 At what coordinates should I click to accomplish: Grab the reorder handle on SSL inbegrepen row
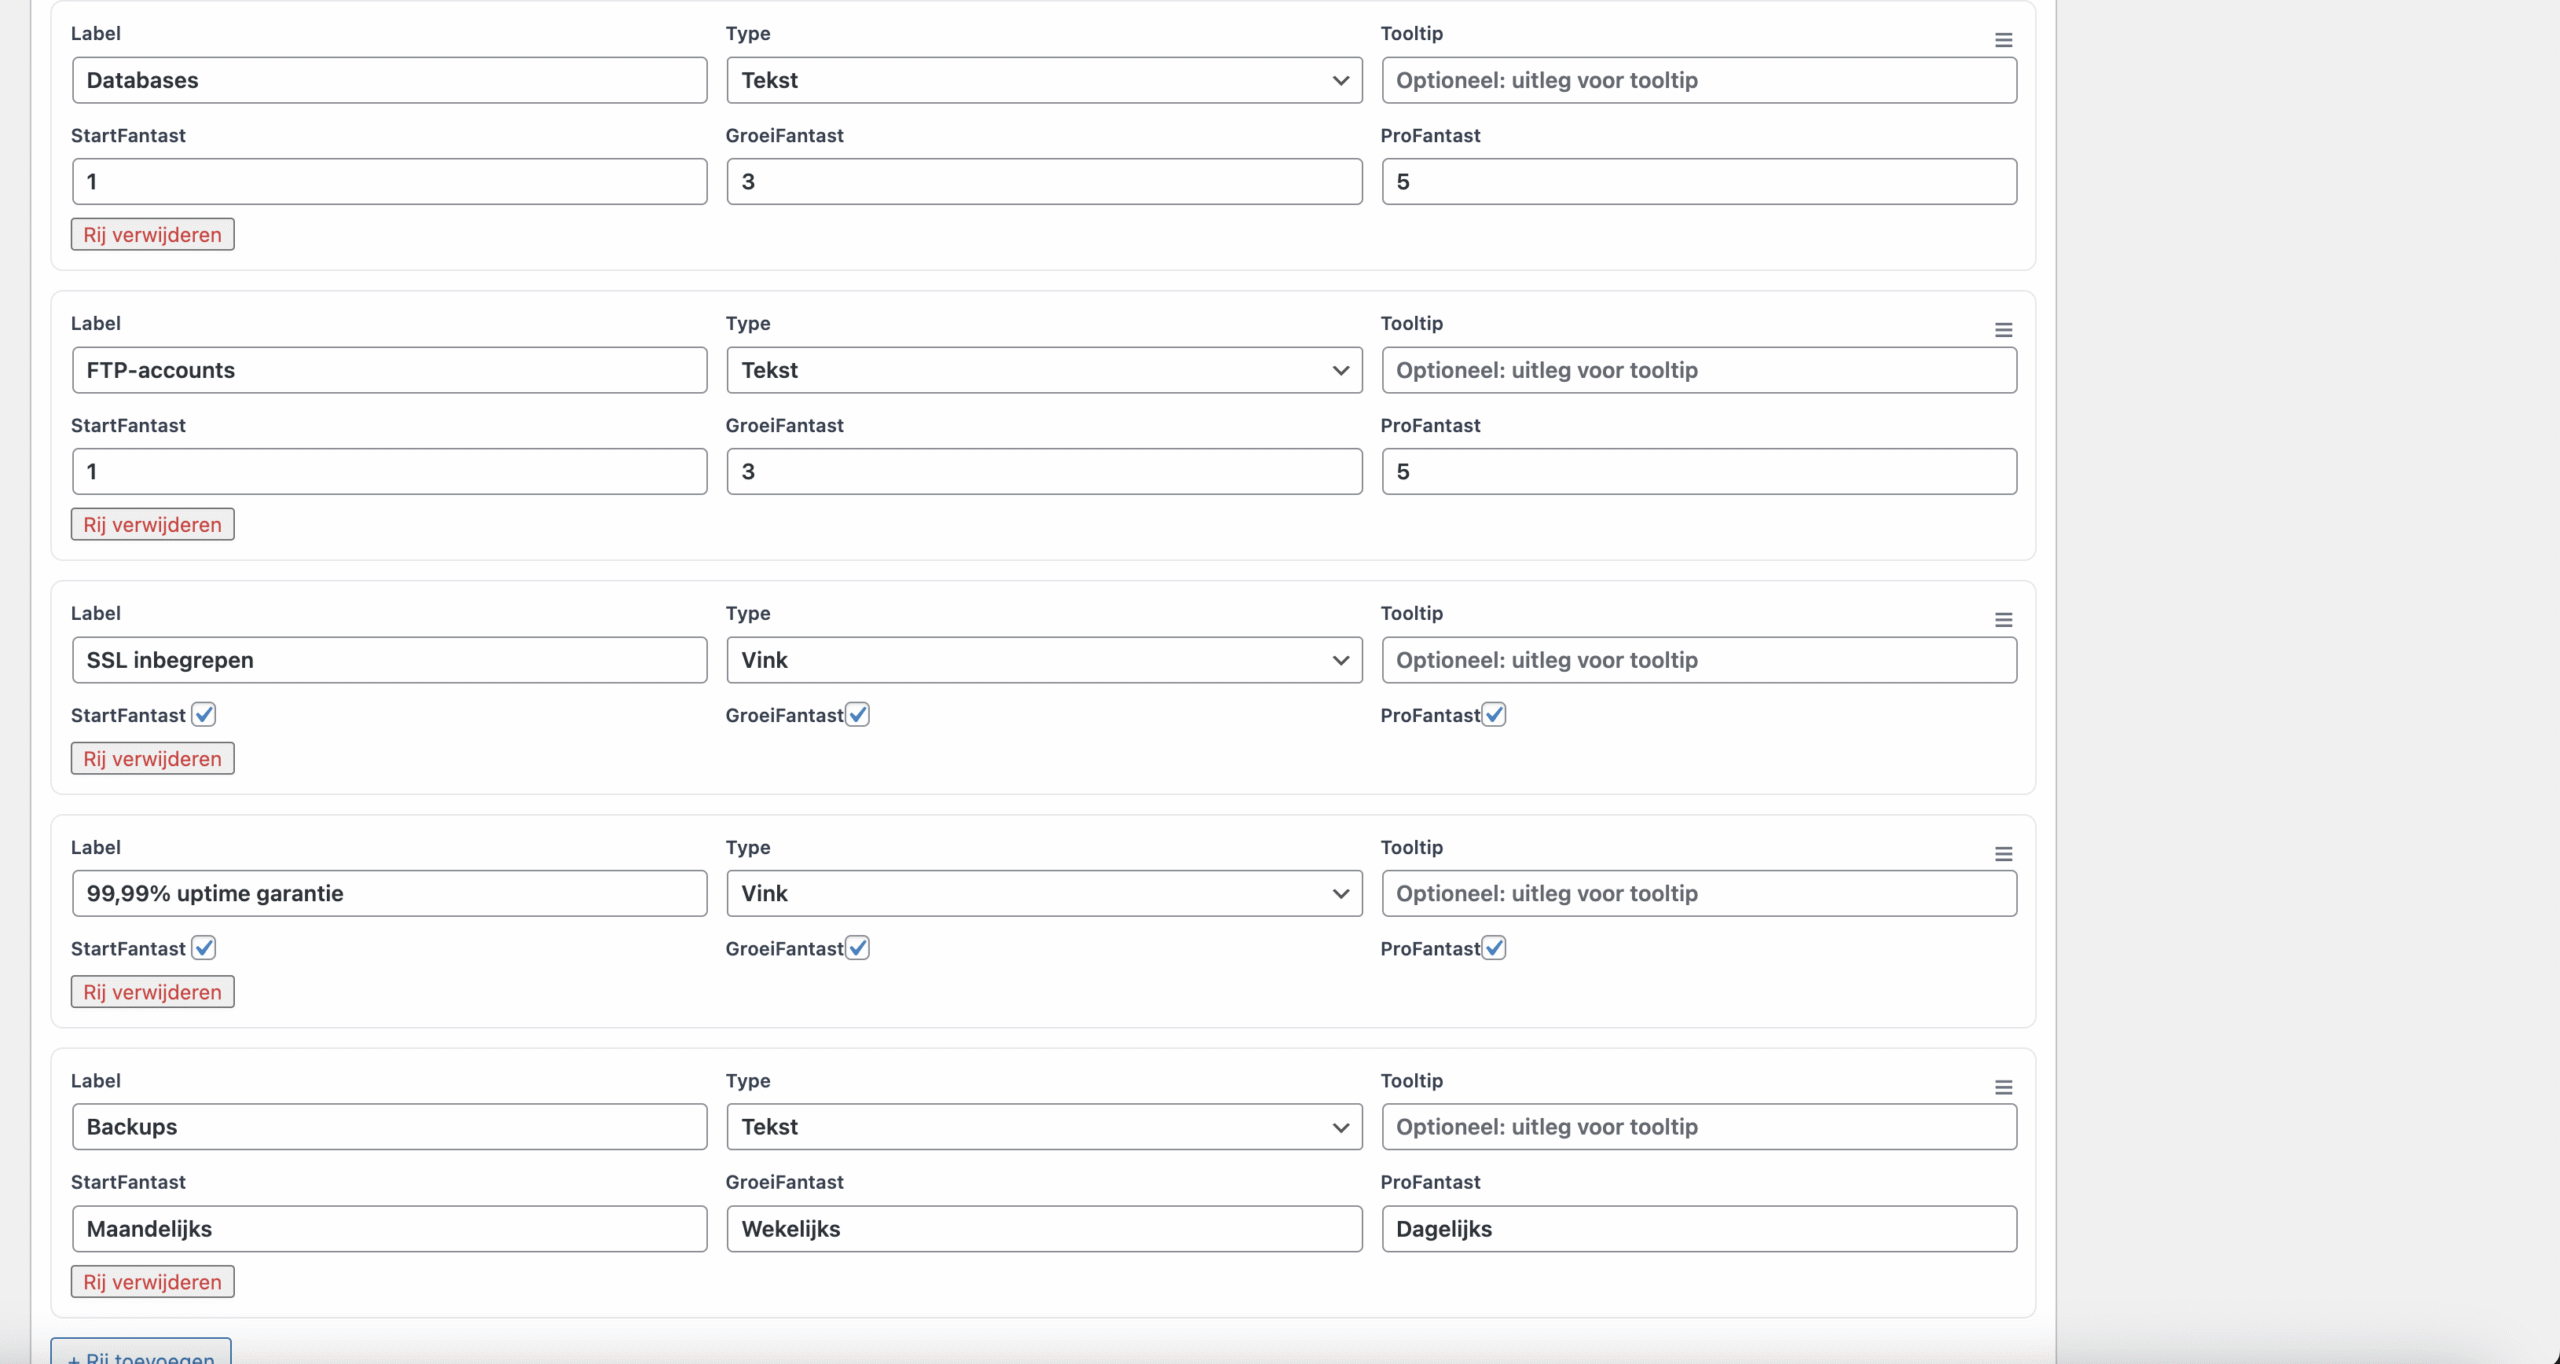click(x=2003, y=620)
